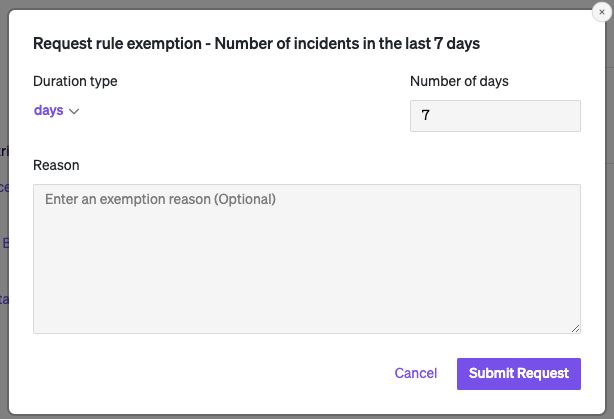Image resolution: width=614 pixels, height=419 pixels.
Task: Click the Reason label
Action: (56, 164)
